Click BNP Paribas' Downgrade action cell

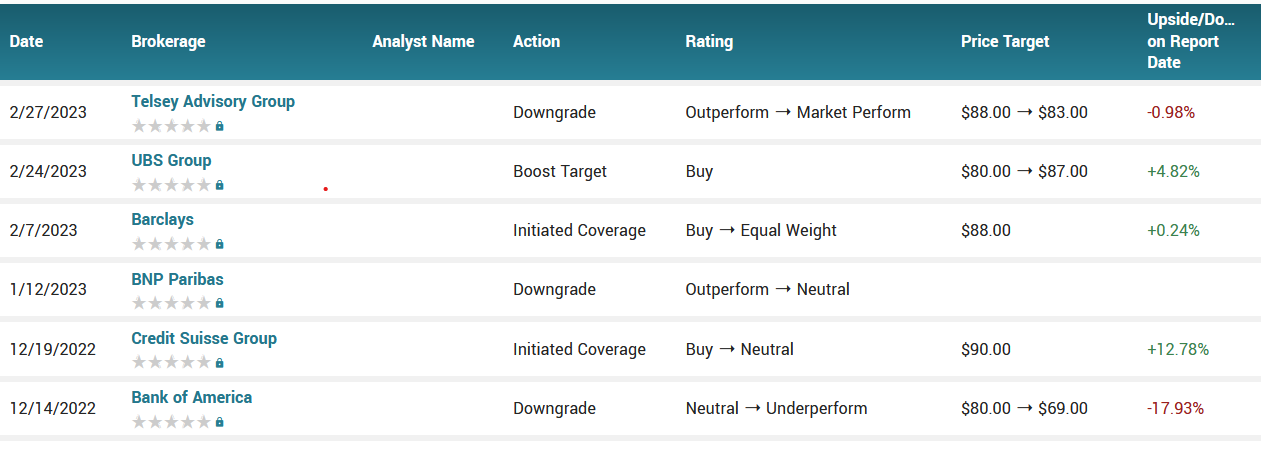coord(554,289)
